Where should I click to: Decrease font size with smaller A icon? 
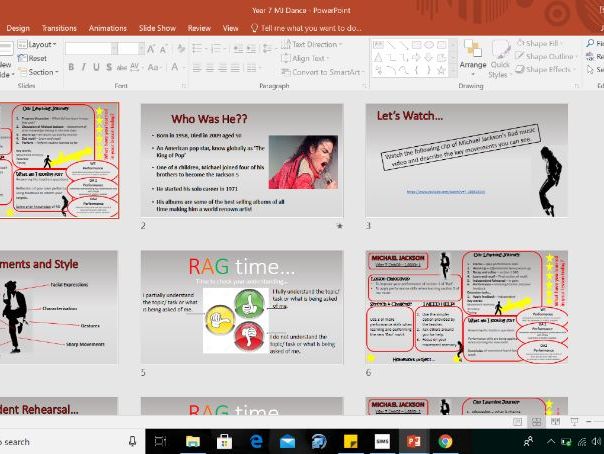coord(163,49)
